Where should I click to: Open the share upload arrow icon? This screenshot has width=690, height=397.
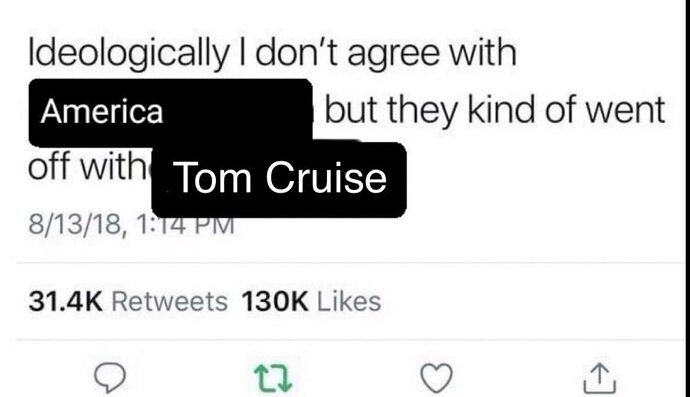(x=599, y=378)
